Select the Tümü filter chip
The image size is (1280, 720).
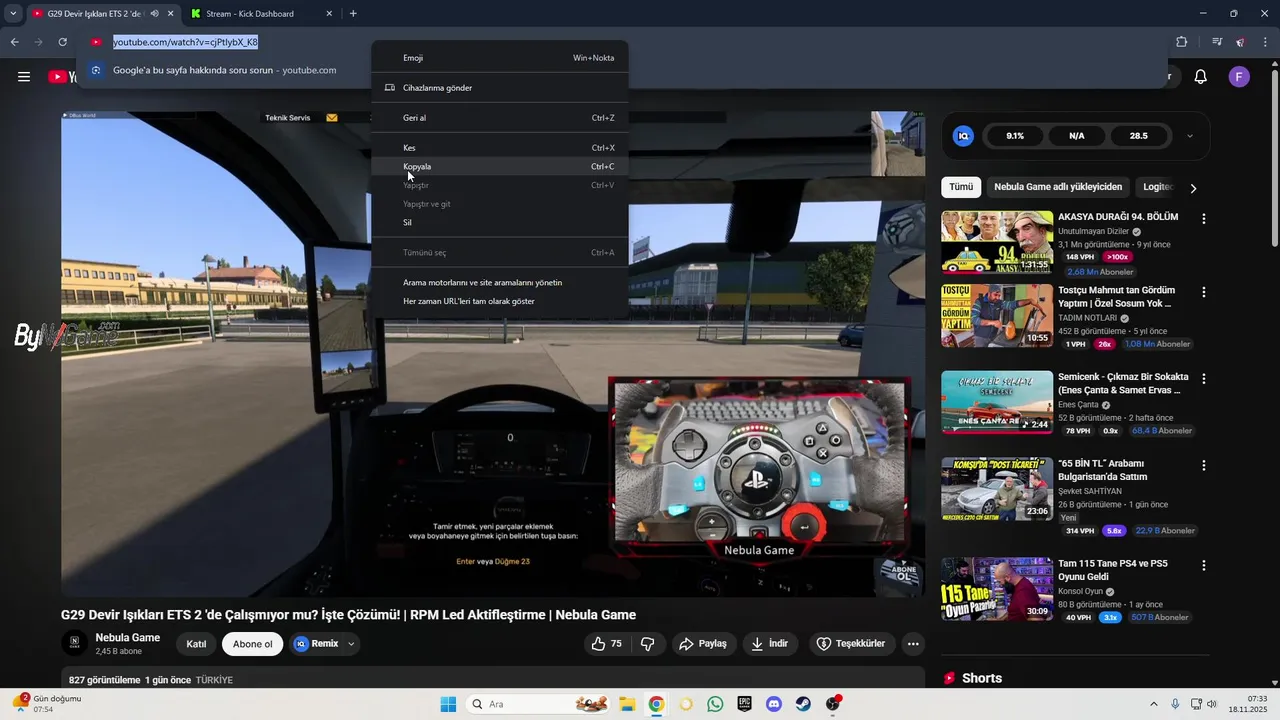(x=961, y=187)
